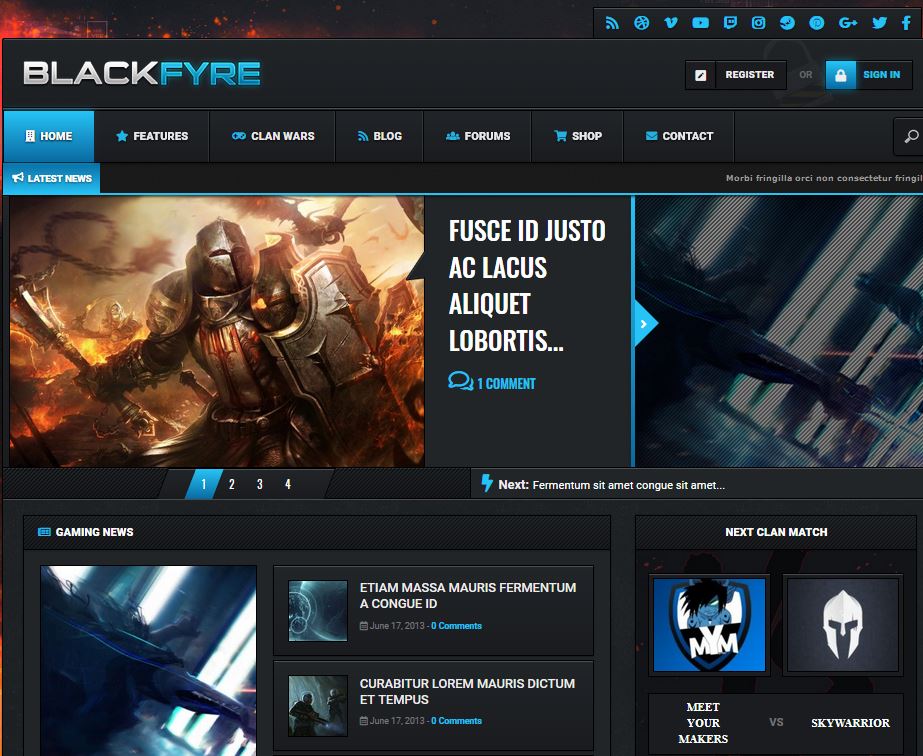Go to the Home menu item

click(49, 136)
